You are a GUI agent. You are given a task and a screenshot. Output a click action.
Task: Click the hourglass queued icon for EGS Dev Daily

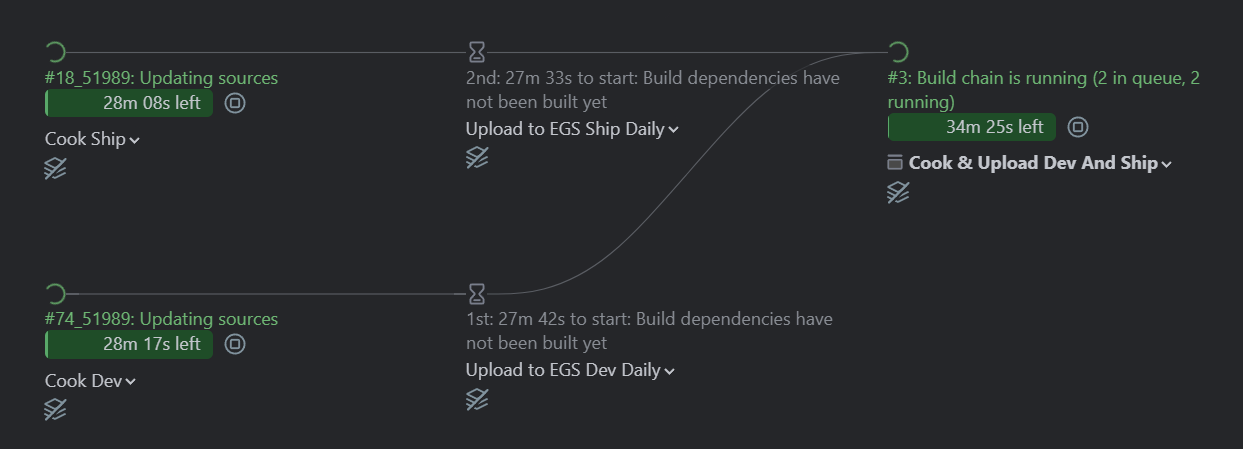click(x=477, y=293)
